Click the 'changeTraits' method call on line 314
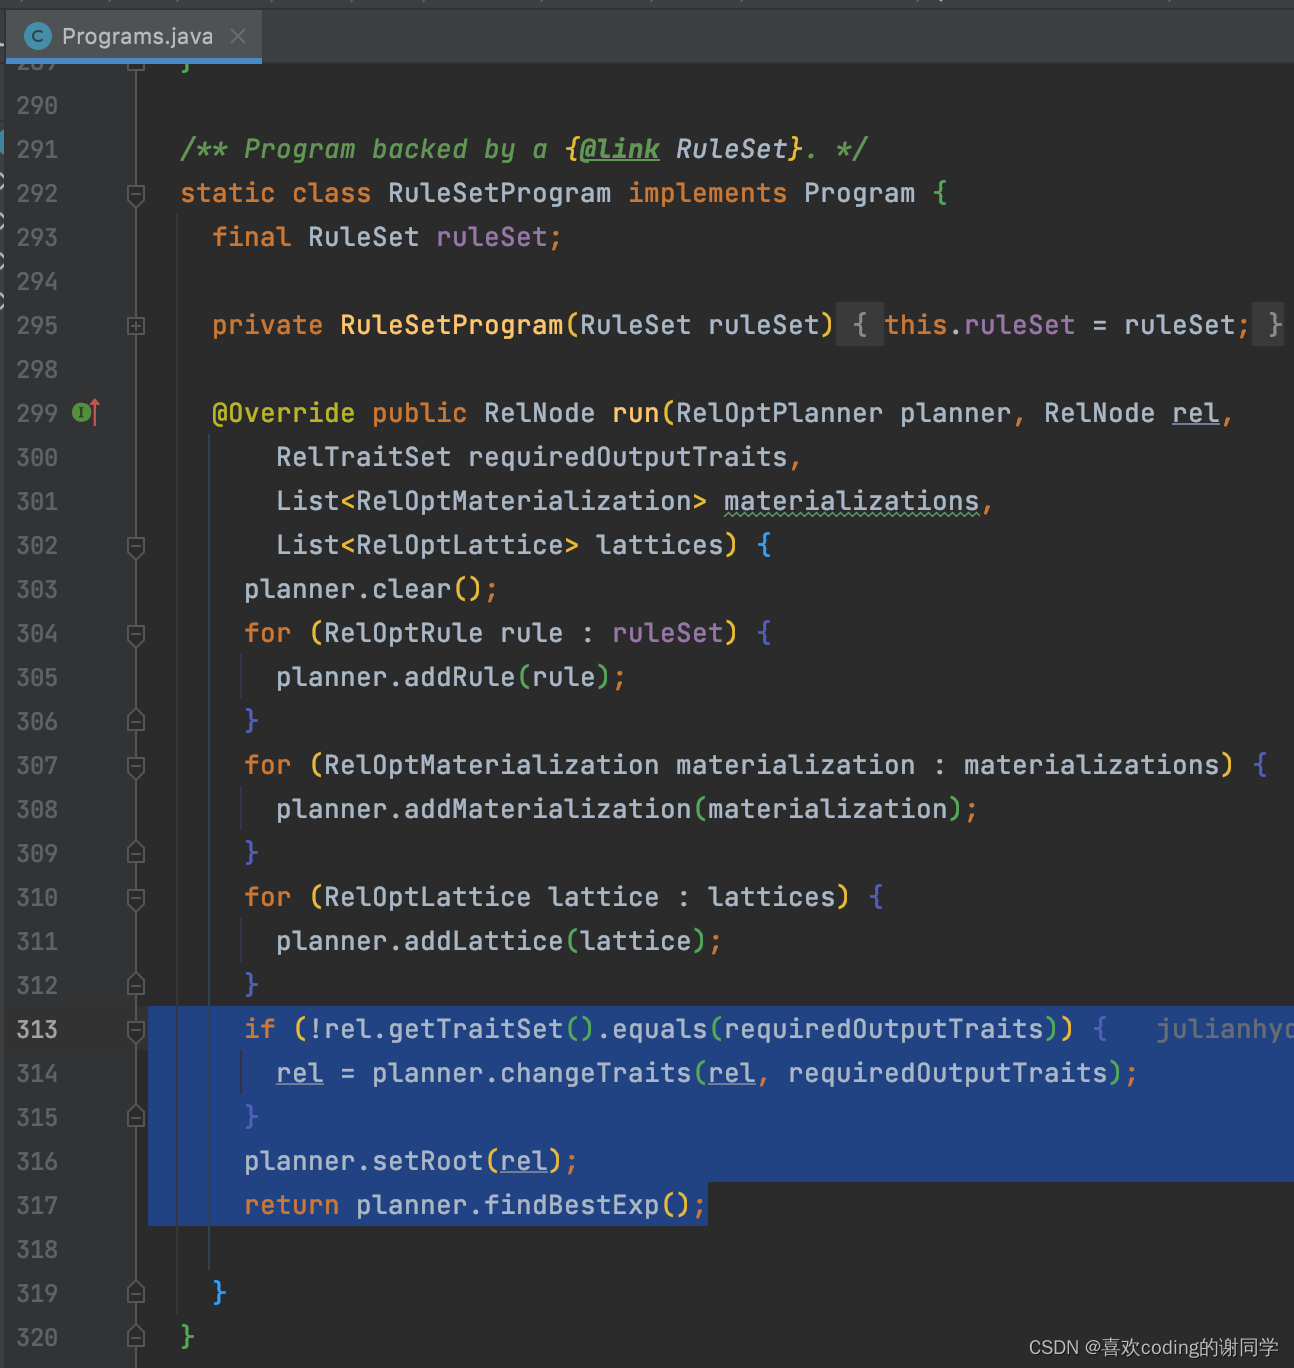Screen dimensions: 1294x1368 click(x=596, y=1073)
